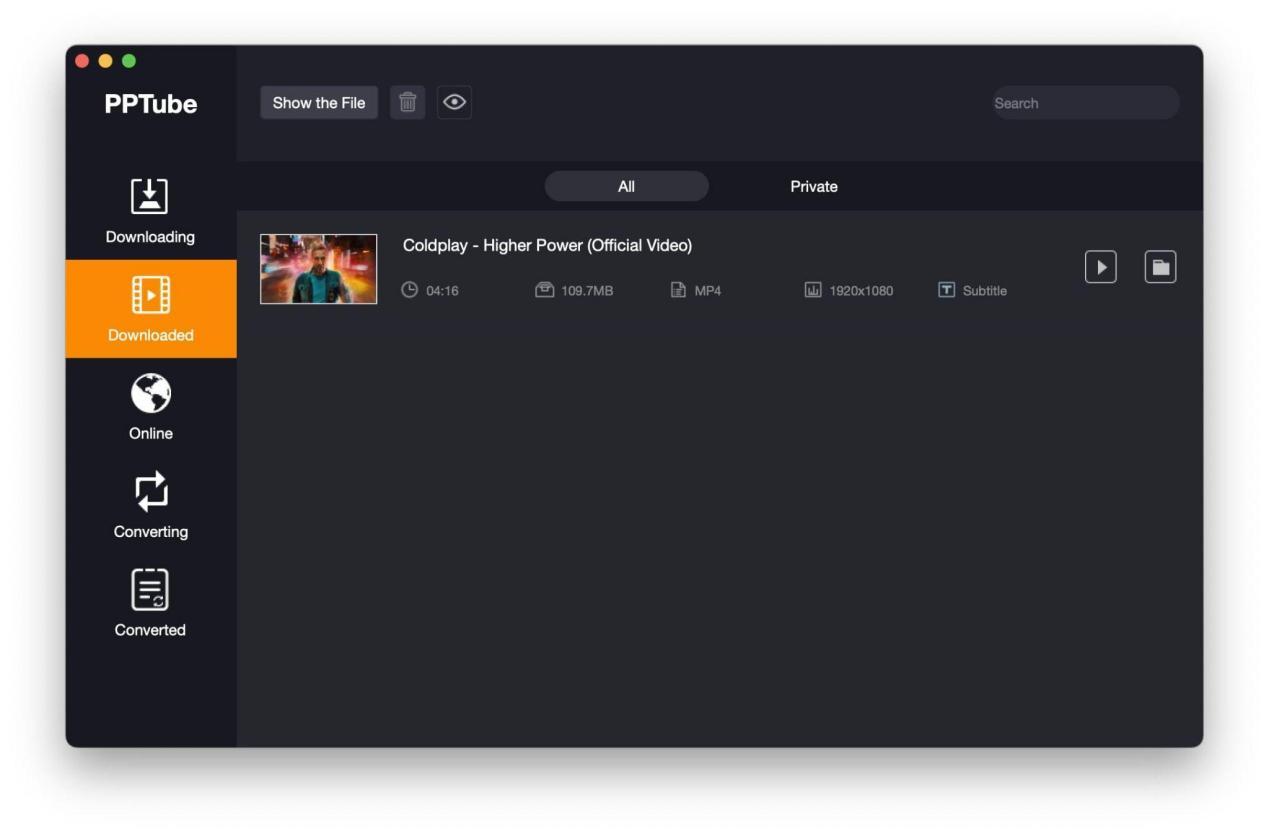
Task: Go to the Converting section
Action: (150, 505)
